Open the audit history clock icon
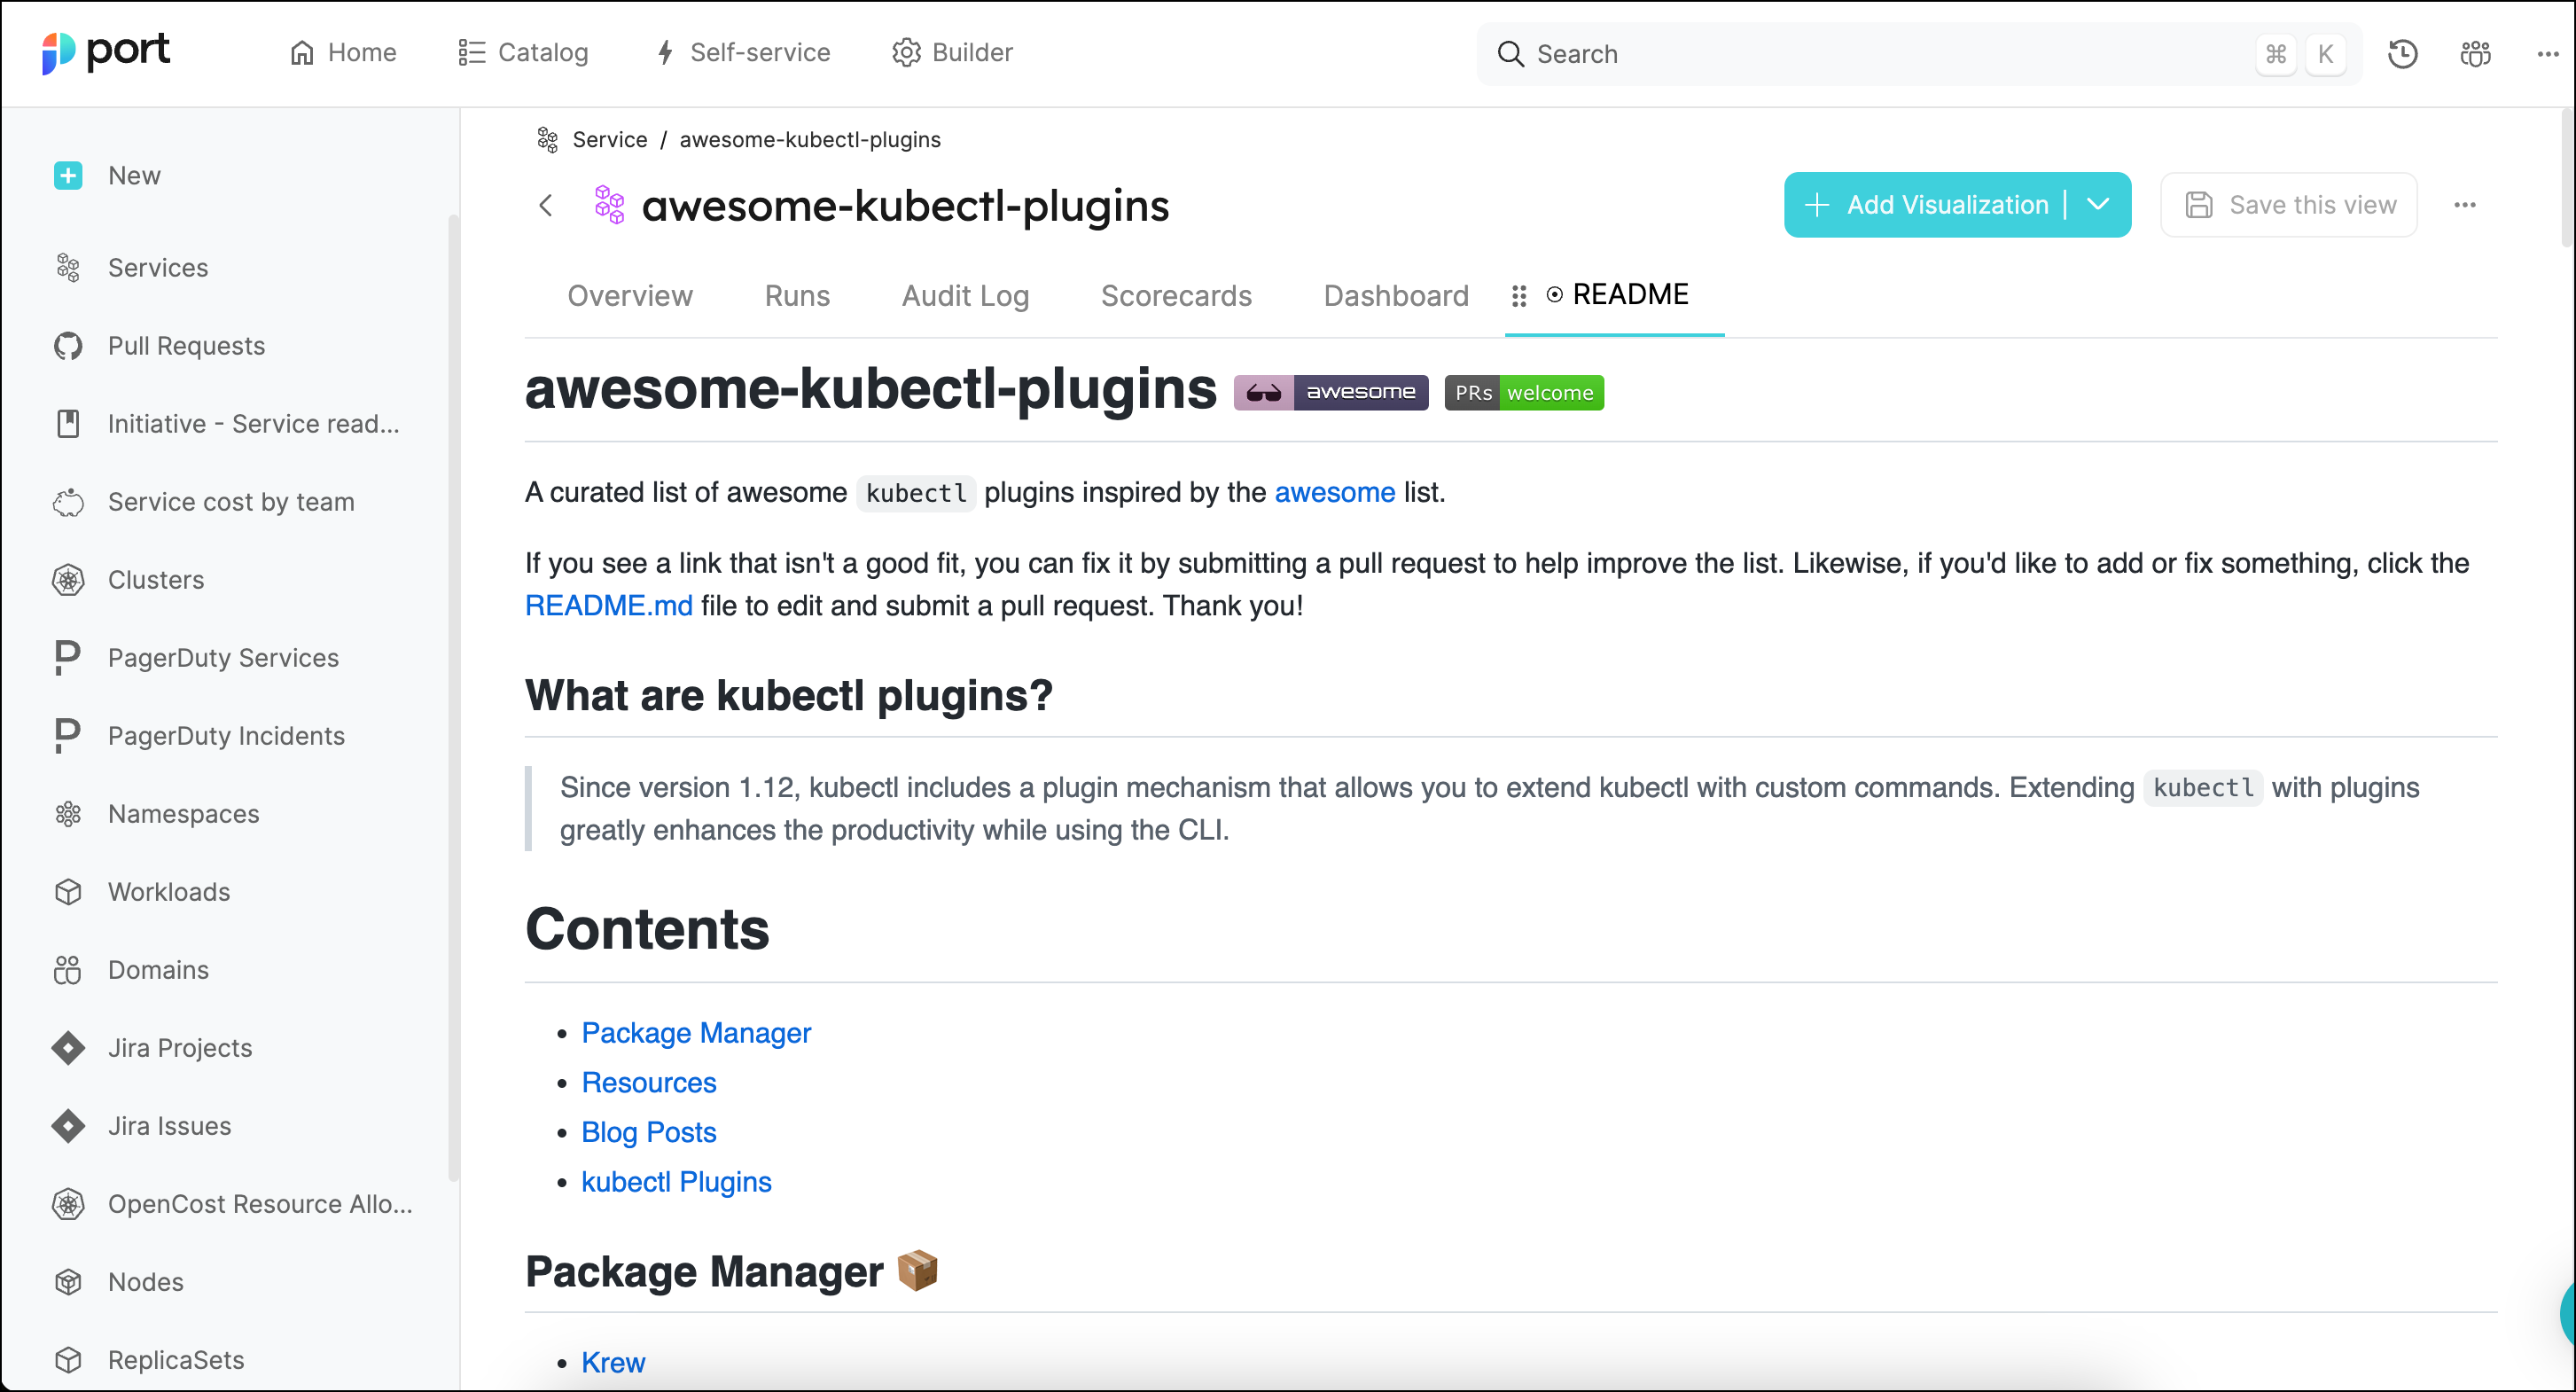Screen dimensions: 2576x1392 click(2402, 54)
